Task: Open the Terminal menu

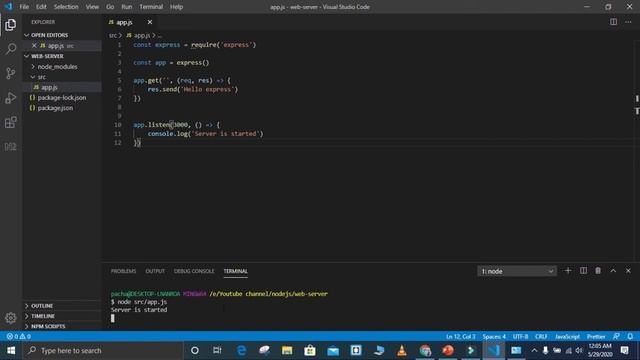Action: [x=151, y=7]
